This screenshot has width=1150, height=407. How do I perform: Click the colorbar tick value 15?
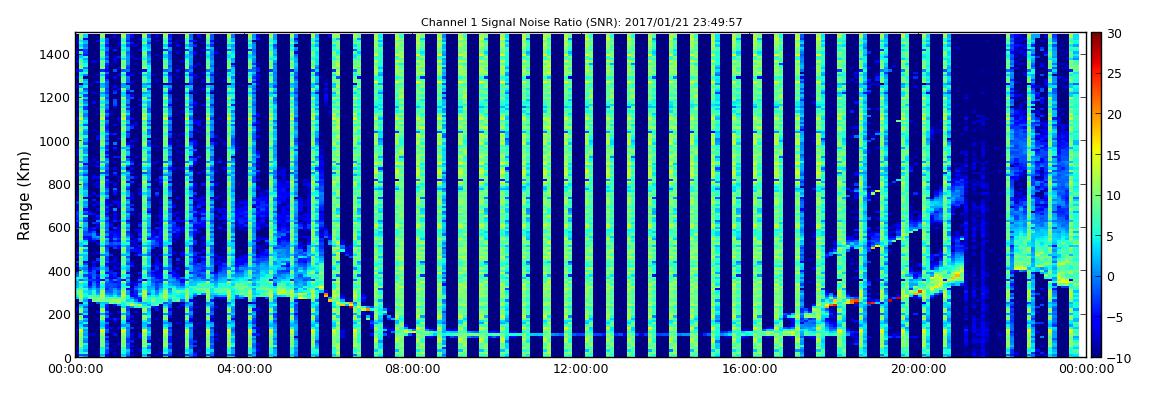click(x=1114, y=155)
